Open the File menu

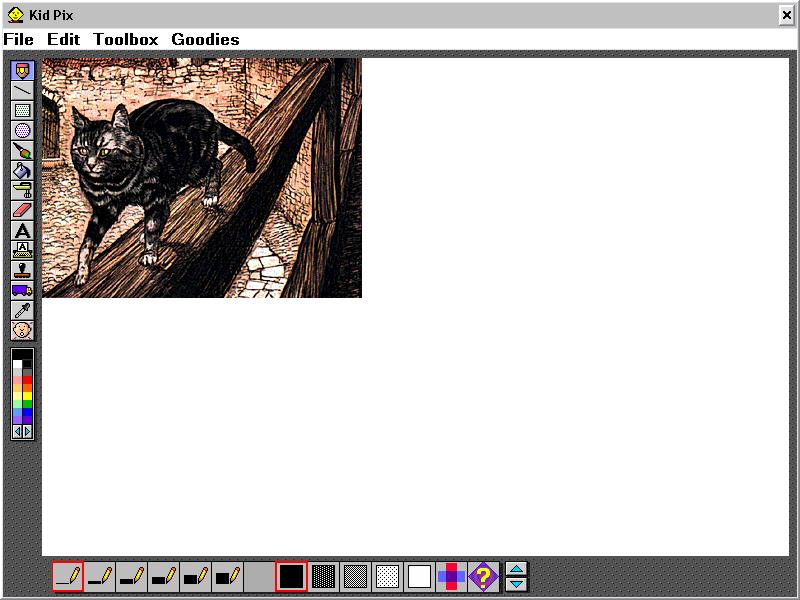click(x=18, y=39)
